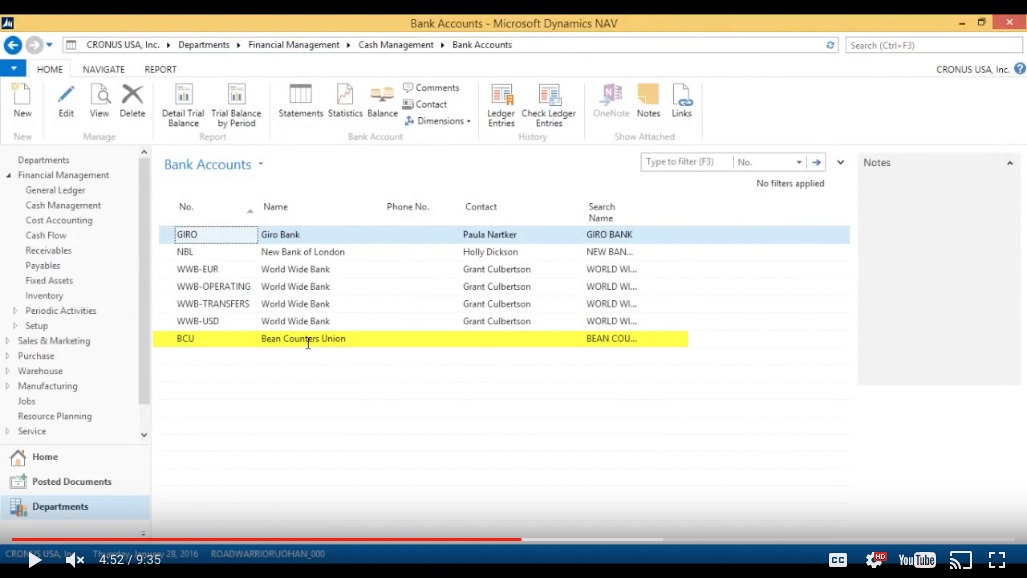Expand the Sales & Marketing node

[x=7, y=341]
